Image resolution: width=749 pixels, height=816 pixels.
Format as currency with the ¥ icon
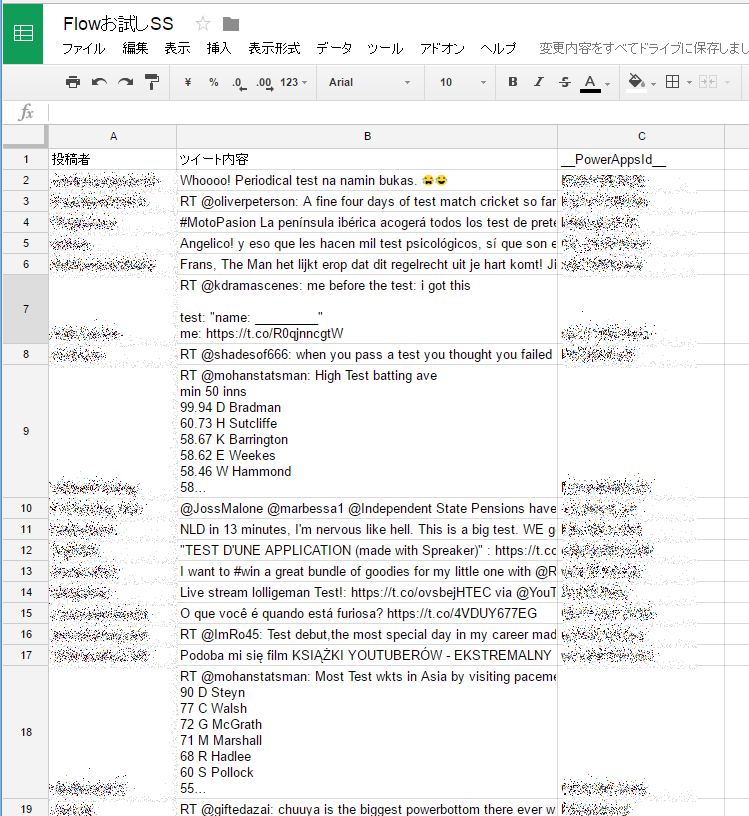coord(188,82)
